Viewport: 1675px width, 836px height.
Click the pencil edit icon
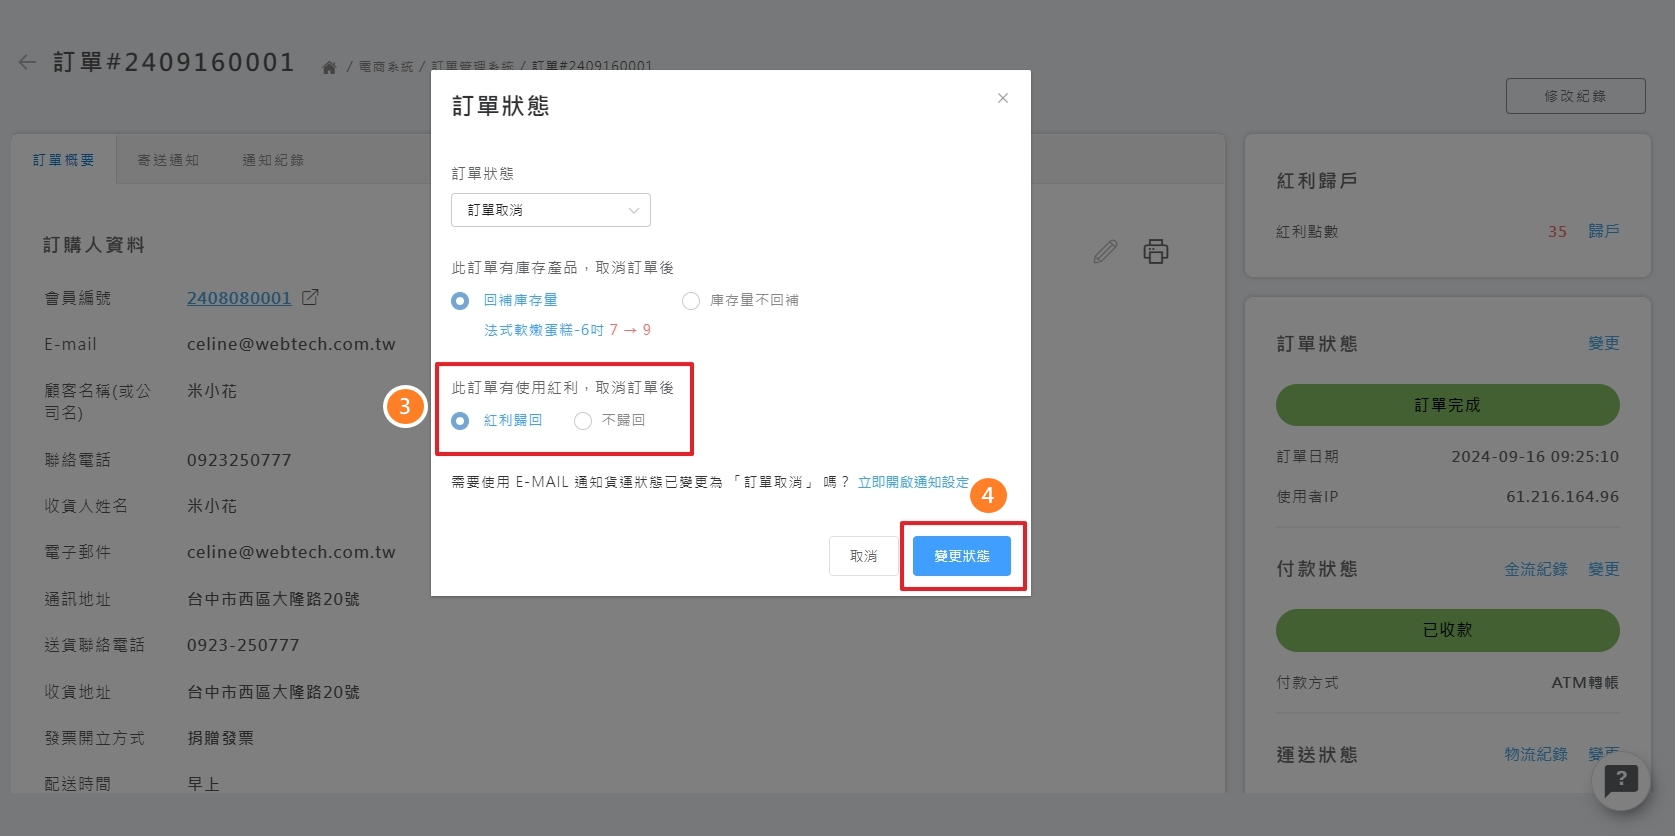click(x=1105, y=251)
